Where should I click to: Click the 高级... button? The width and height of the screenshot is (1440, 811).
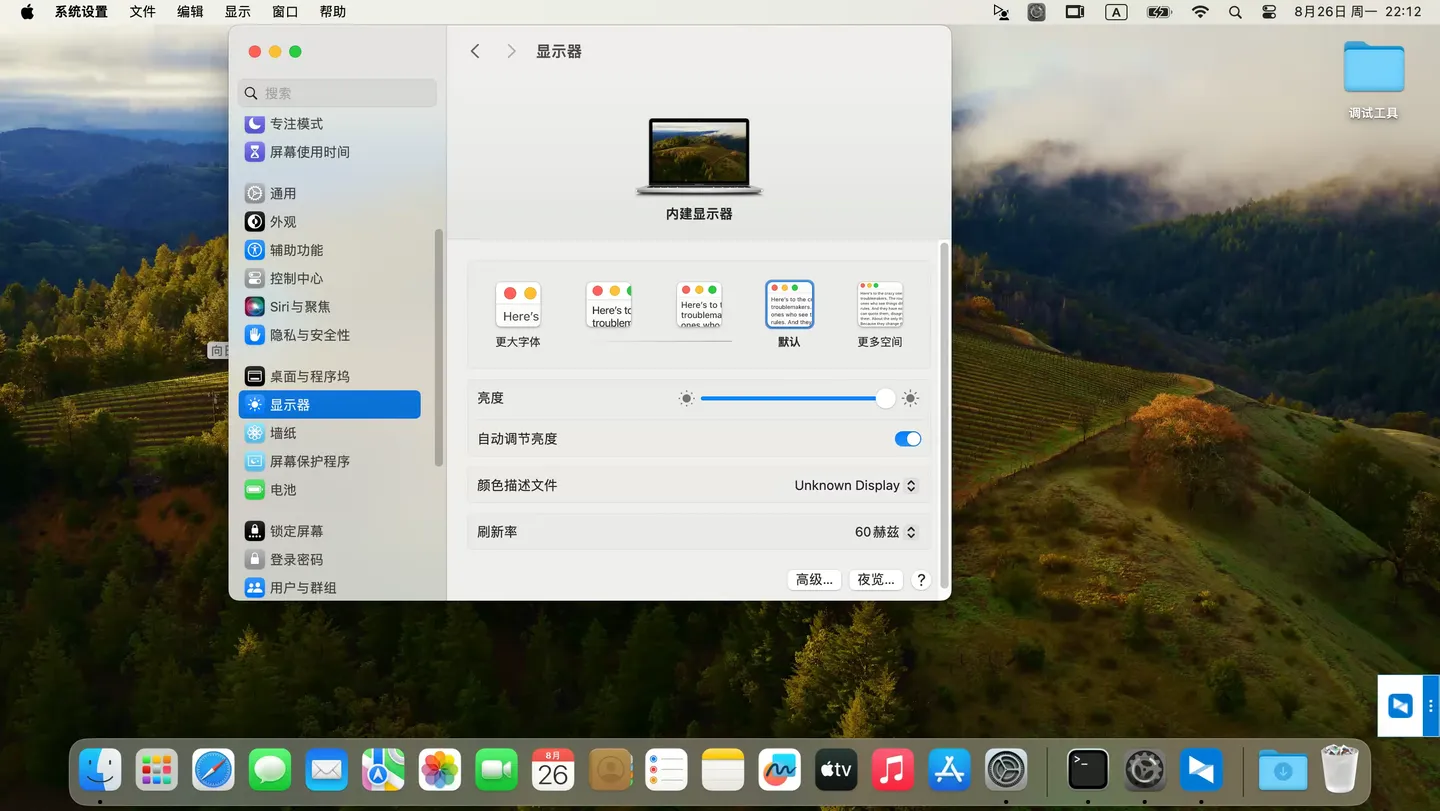[x=814, y=580]
